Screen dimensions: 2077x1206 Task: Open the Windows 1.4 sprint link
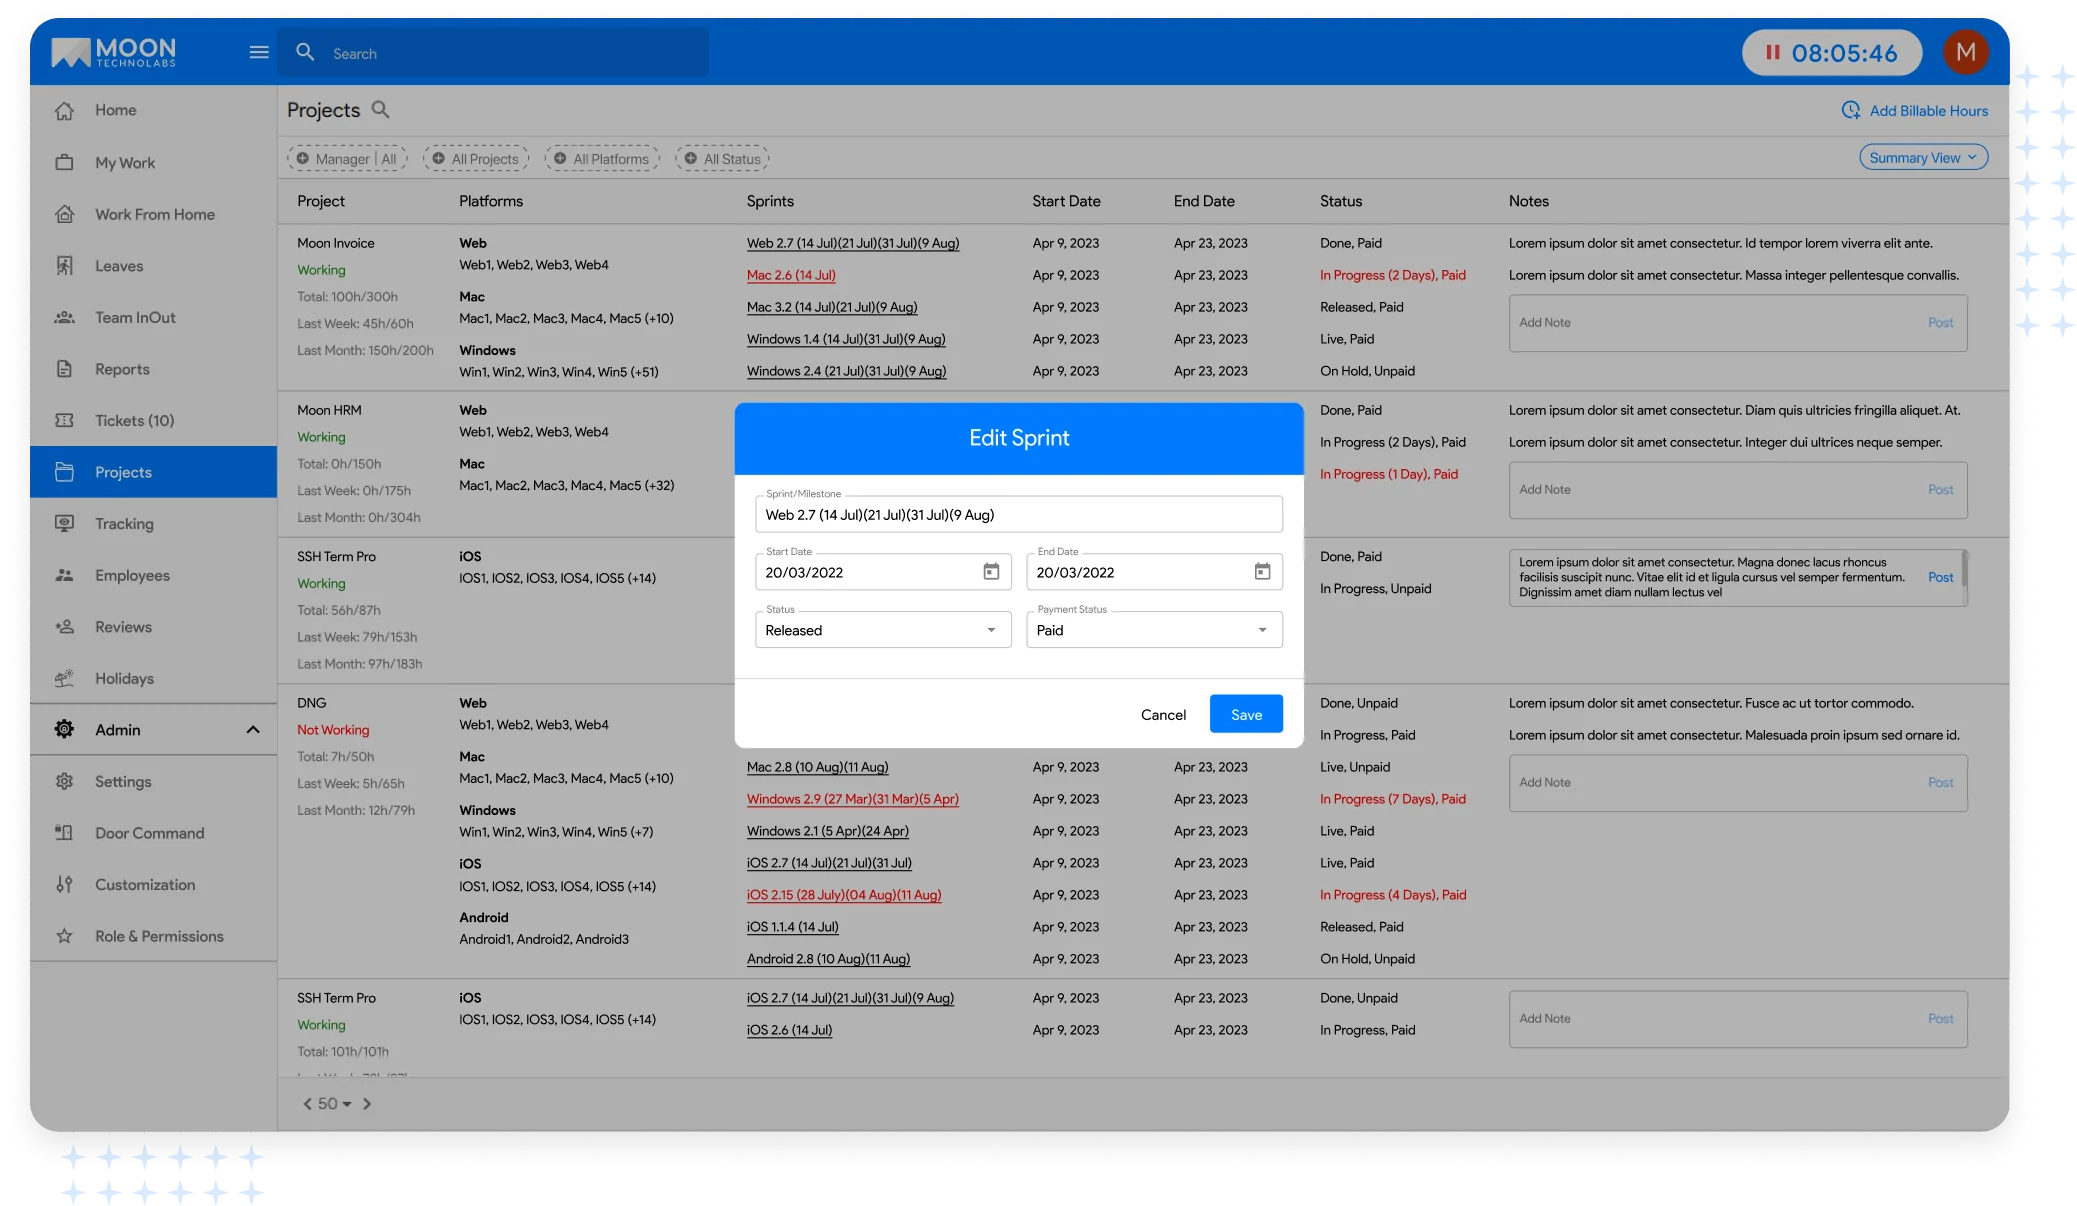pos(846,339)
